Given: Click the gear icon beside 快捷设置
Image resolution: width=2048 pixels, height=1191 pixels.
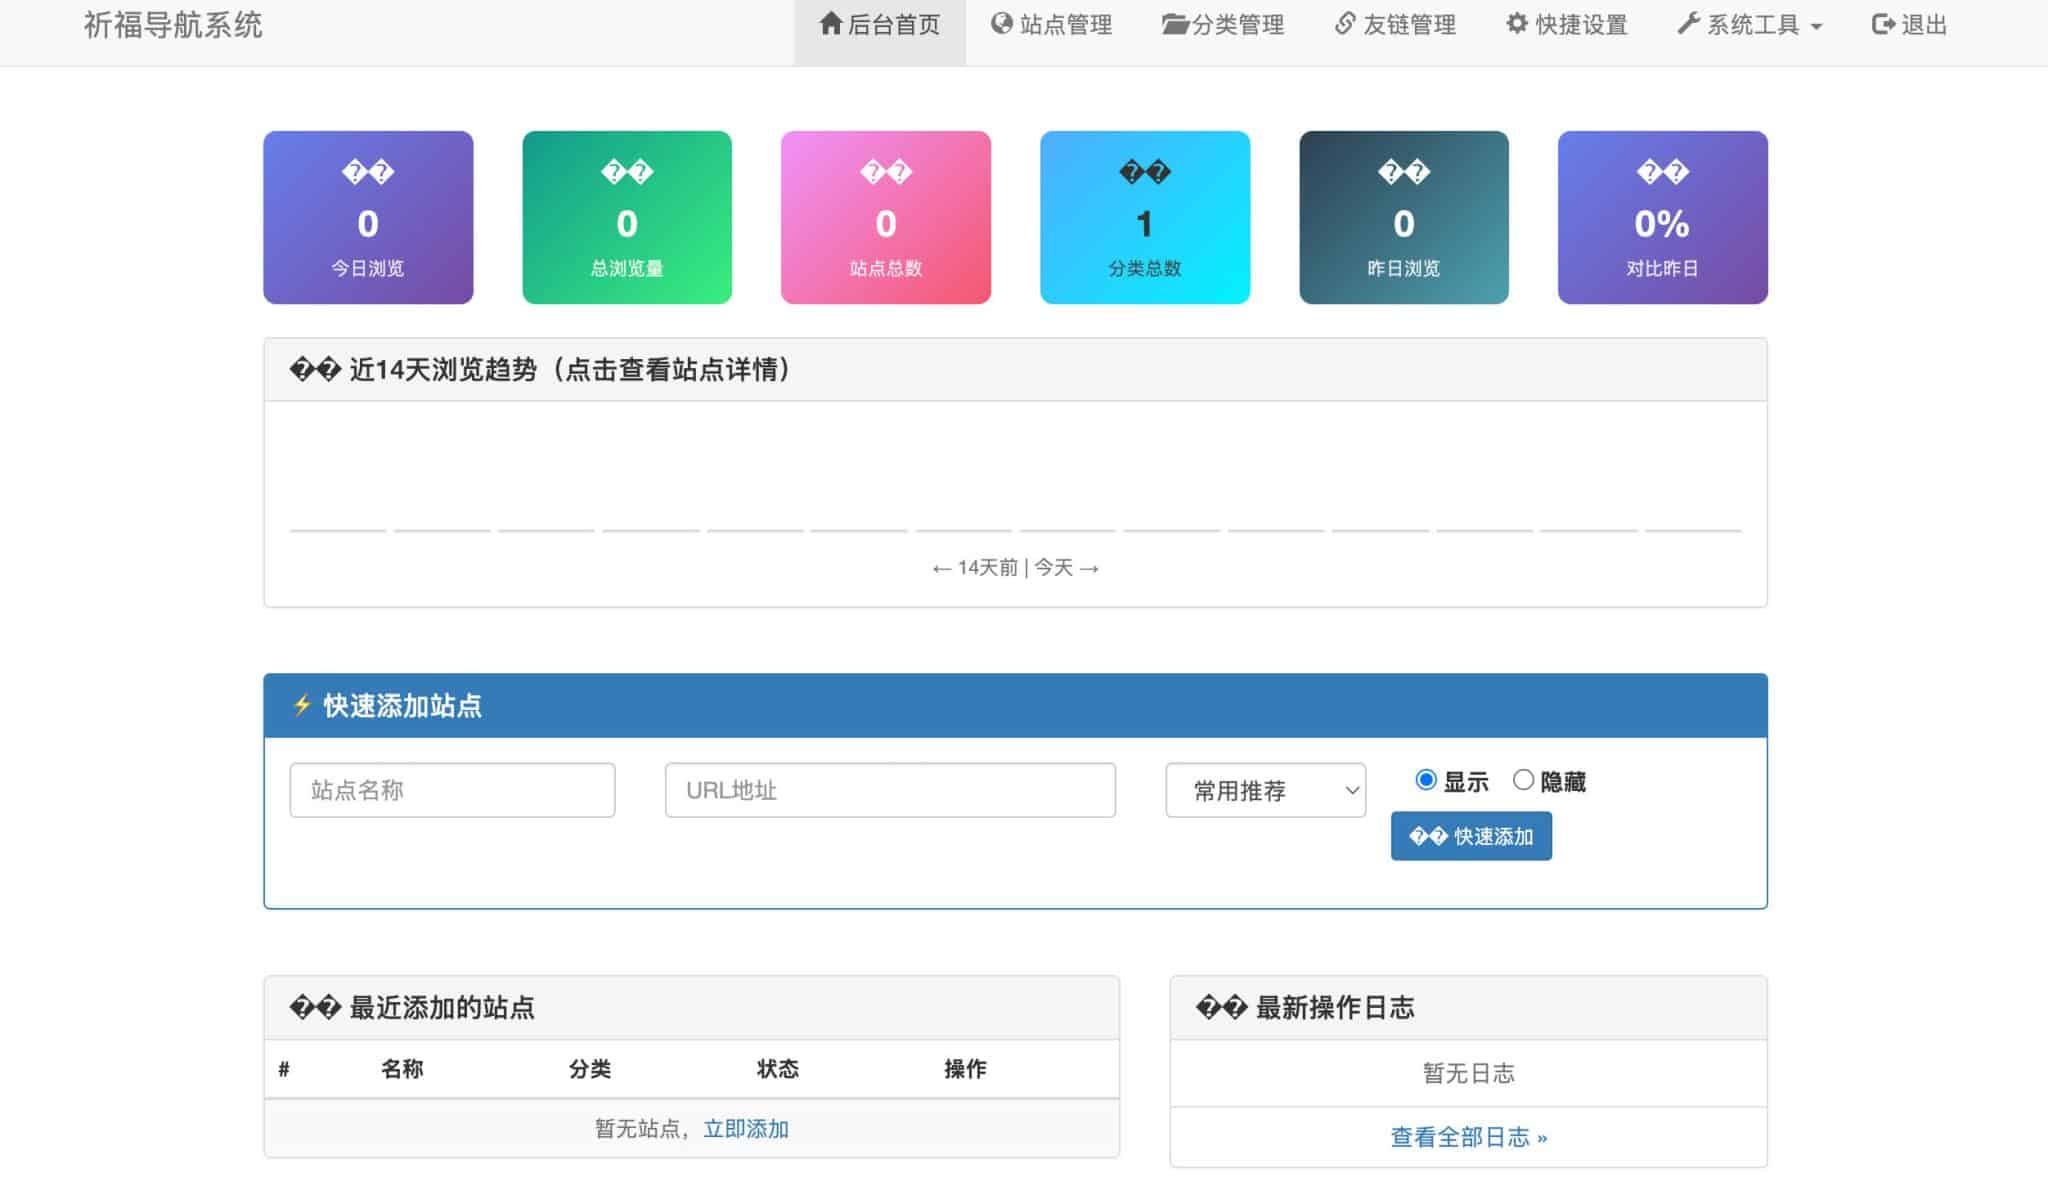Looking at the screenshot, I should point(1517,24).
